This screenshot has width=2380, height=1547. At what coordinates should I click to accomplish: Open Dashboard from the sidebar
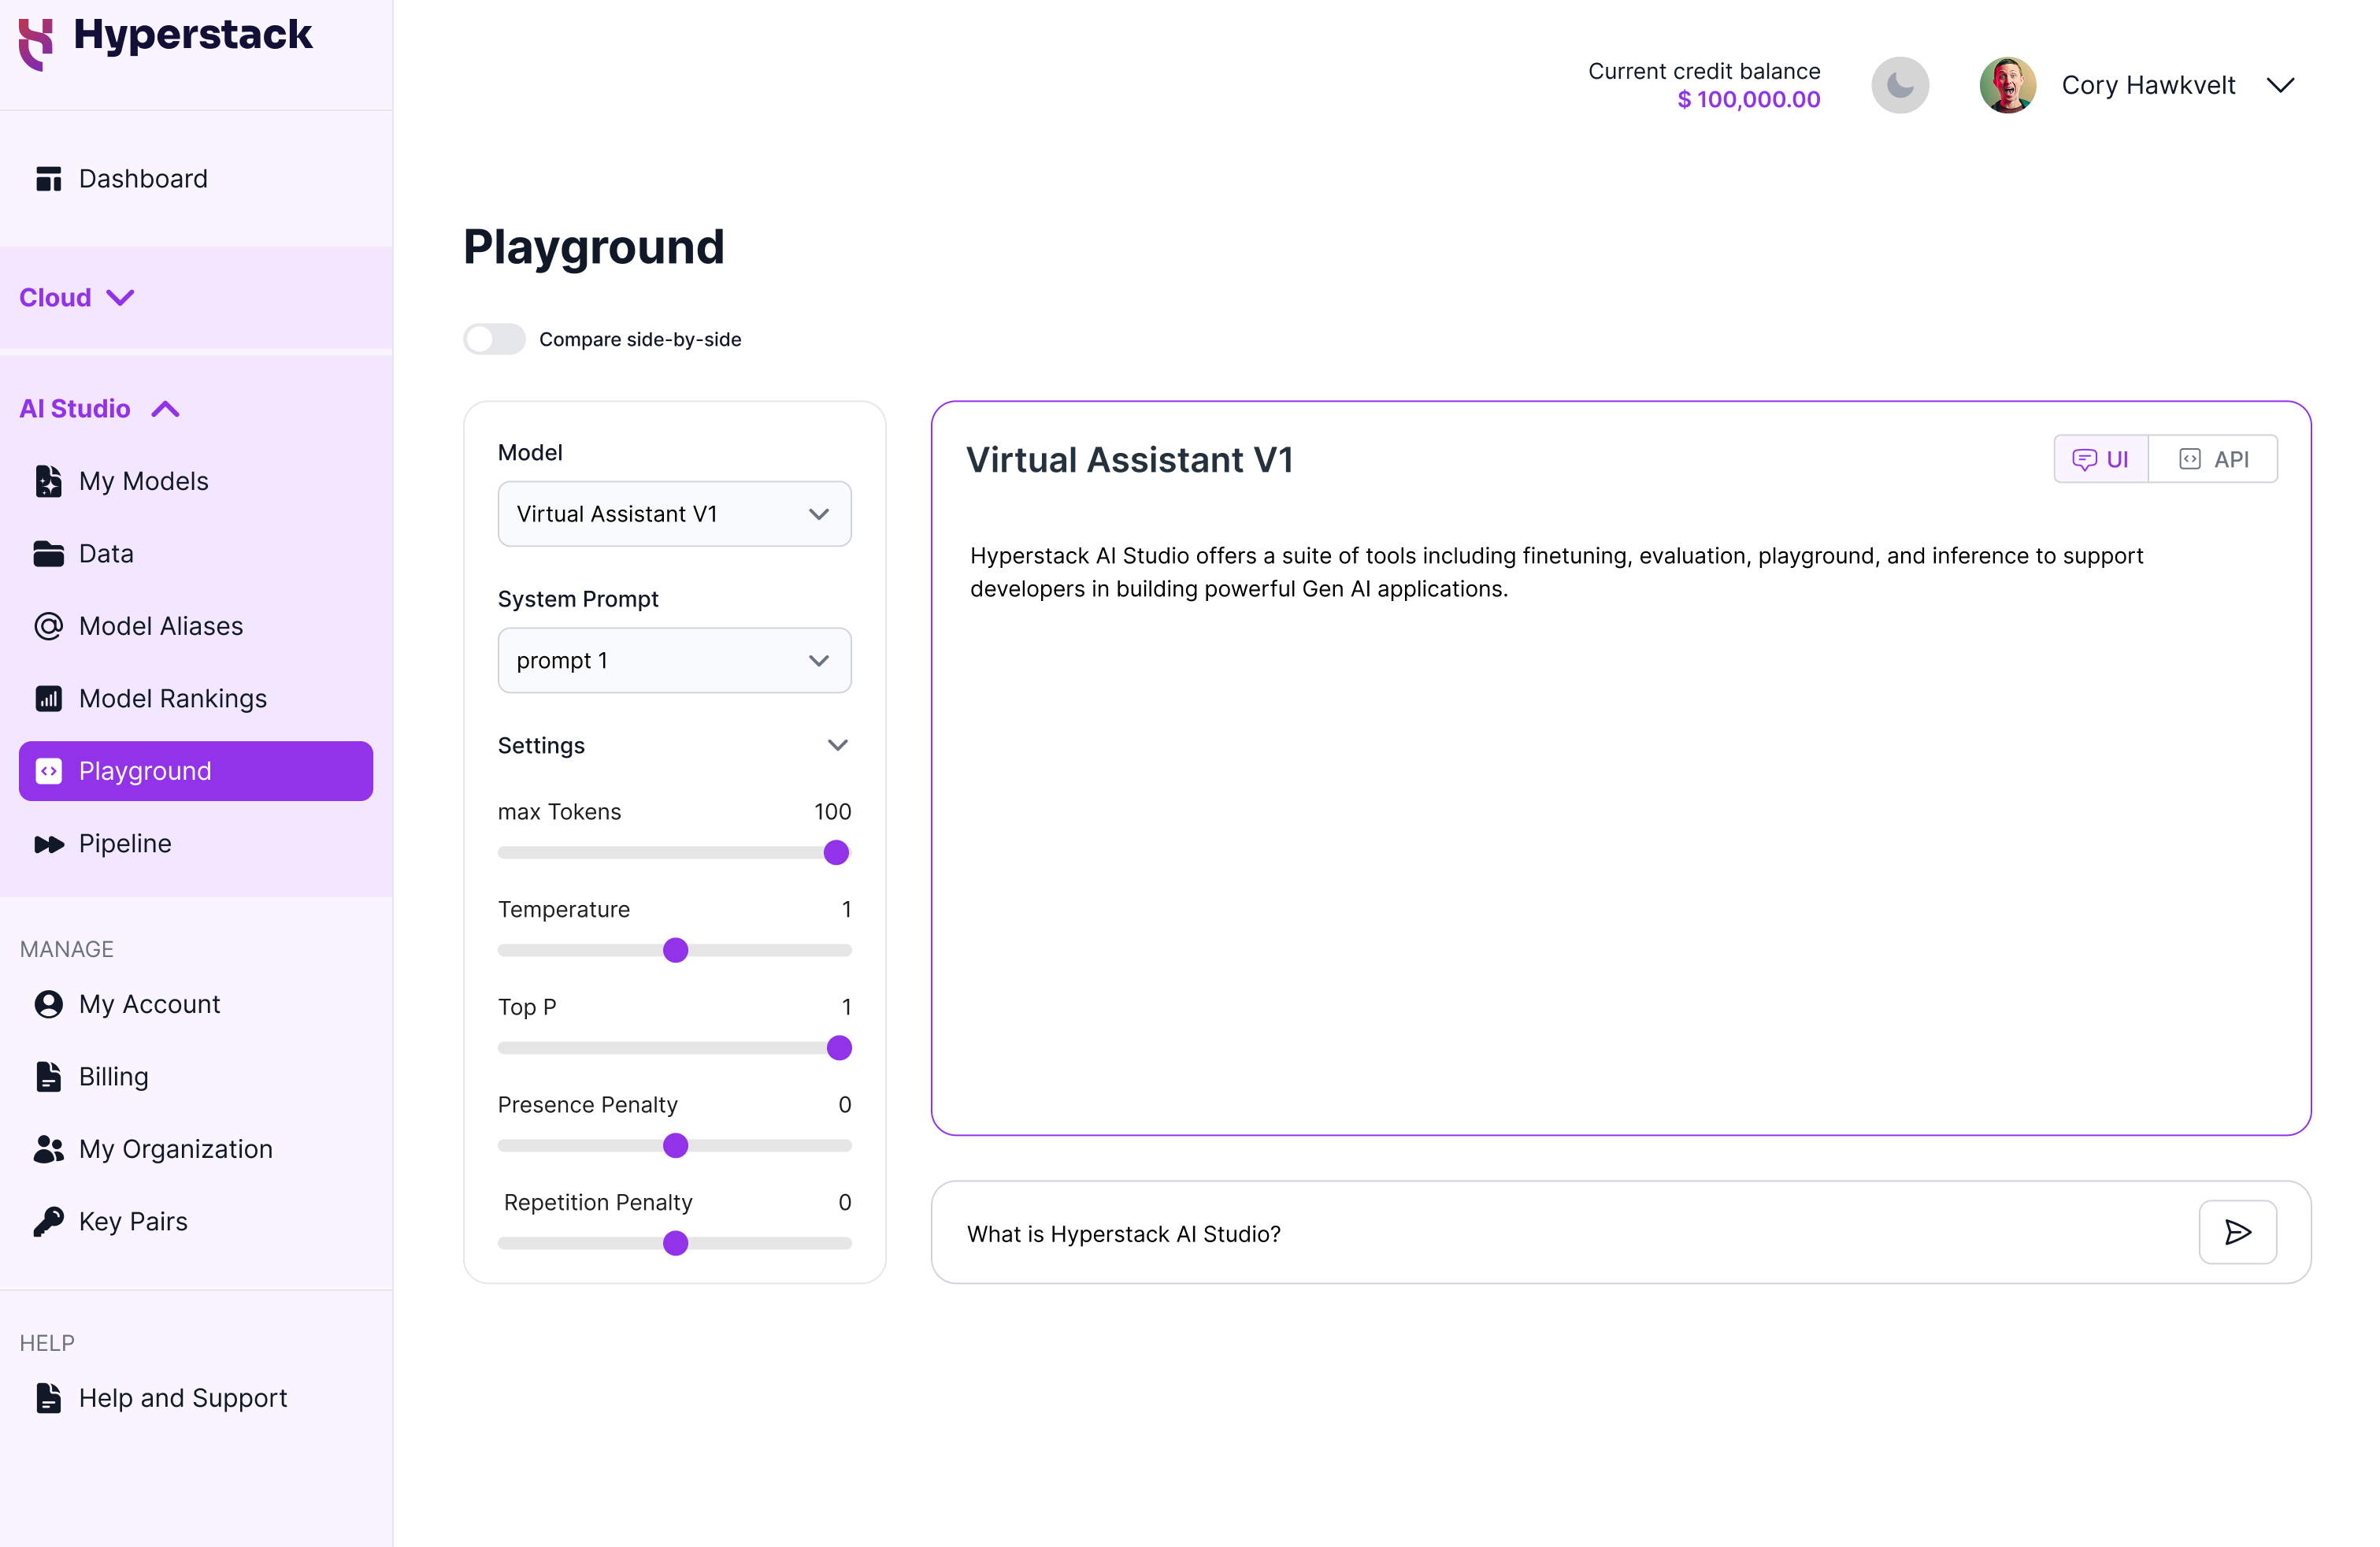196,179
